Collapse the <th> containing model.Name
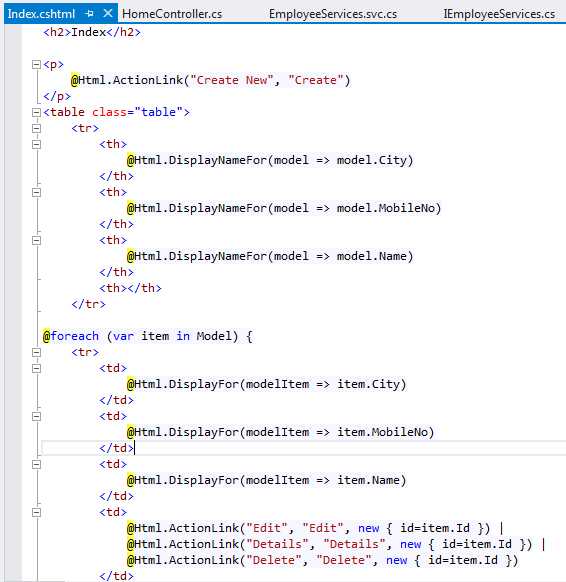 [x=36, y=241]
